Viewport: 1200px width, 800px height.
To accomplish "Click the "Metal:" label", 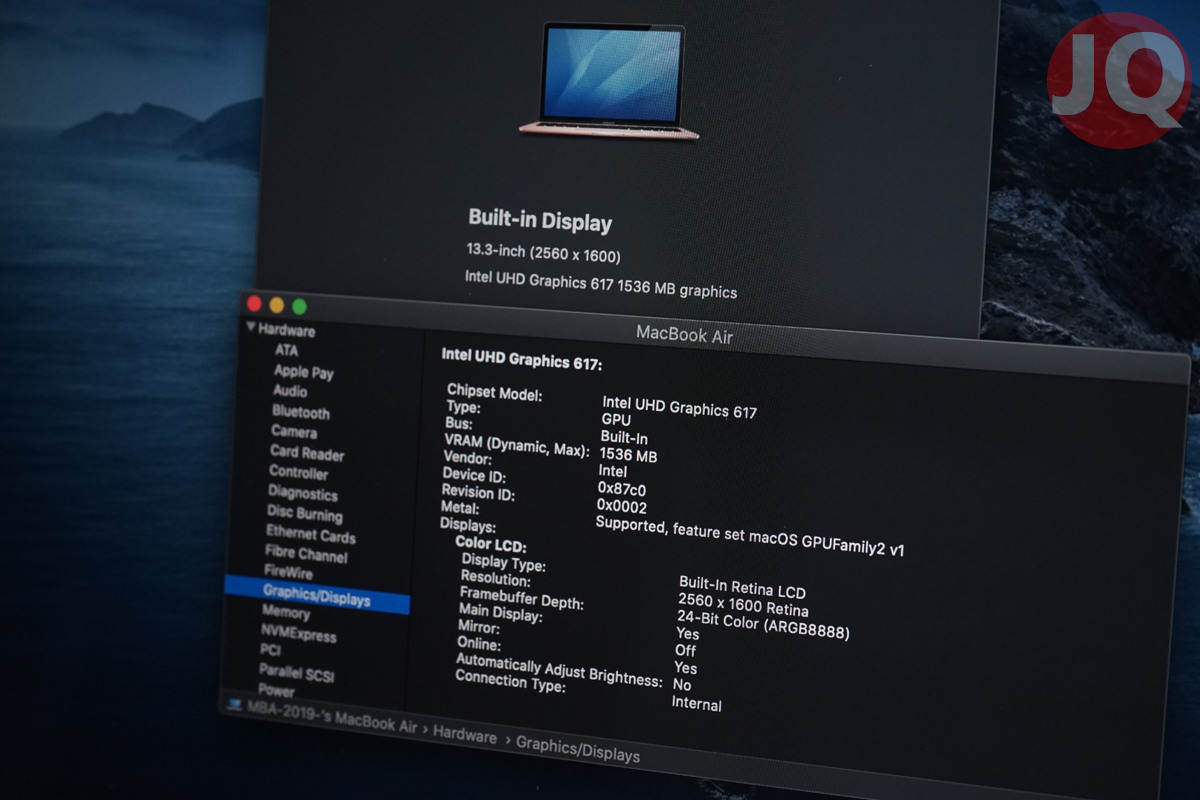I will click(460, 507).
